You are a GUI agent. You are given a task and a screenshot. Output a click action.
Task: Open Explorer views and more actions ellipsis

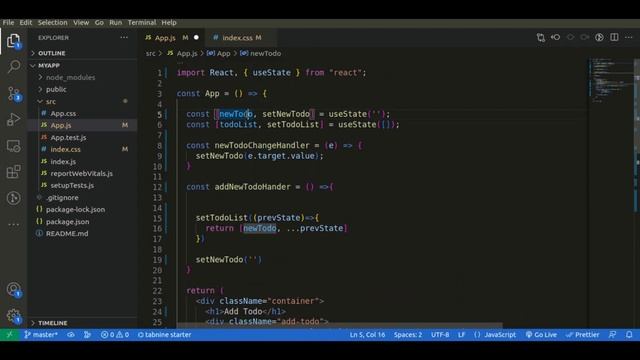(x=124, y=38)
